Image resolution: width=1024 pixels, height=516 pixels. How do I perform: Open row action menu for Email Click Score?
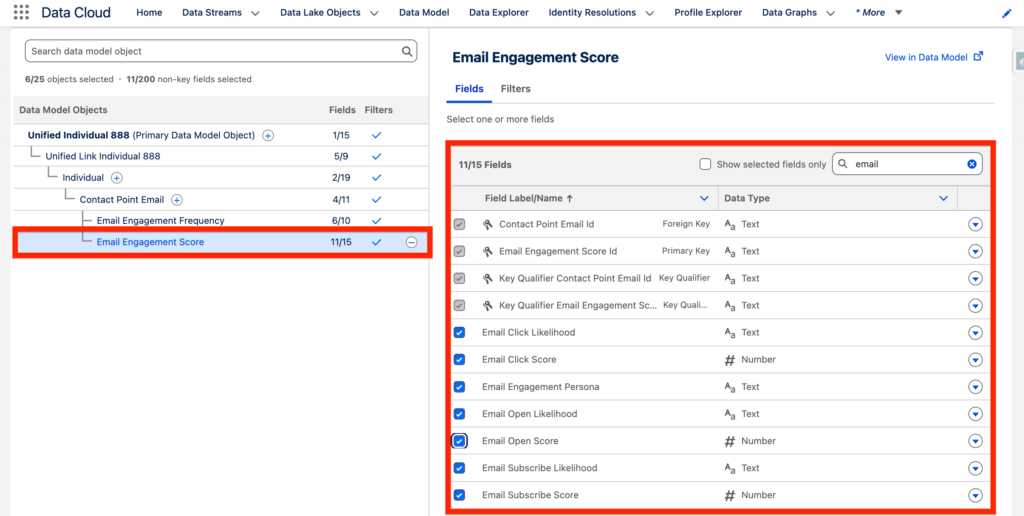click(975, 360)
